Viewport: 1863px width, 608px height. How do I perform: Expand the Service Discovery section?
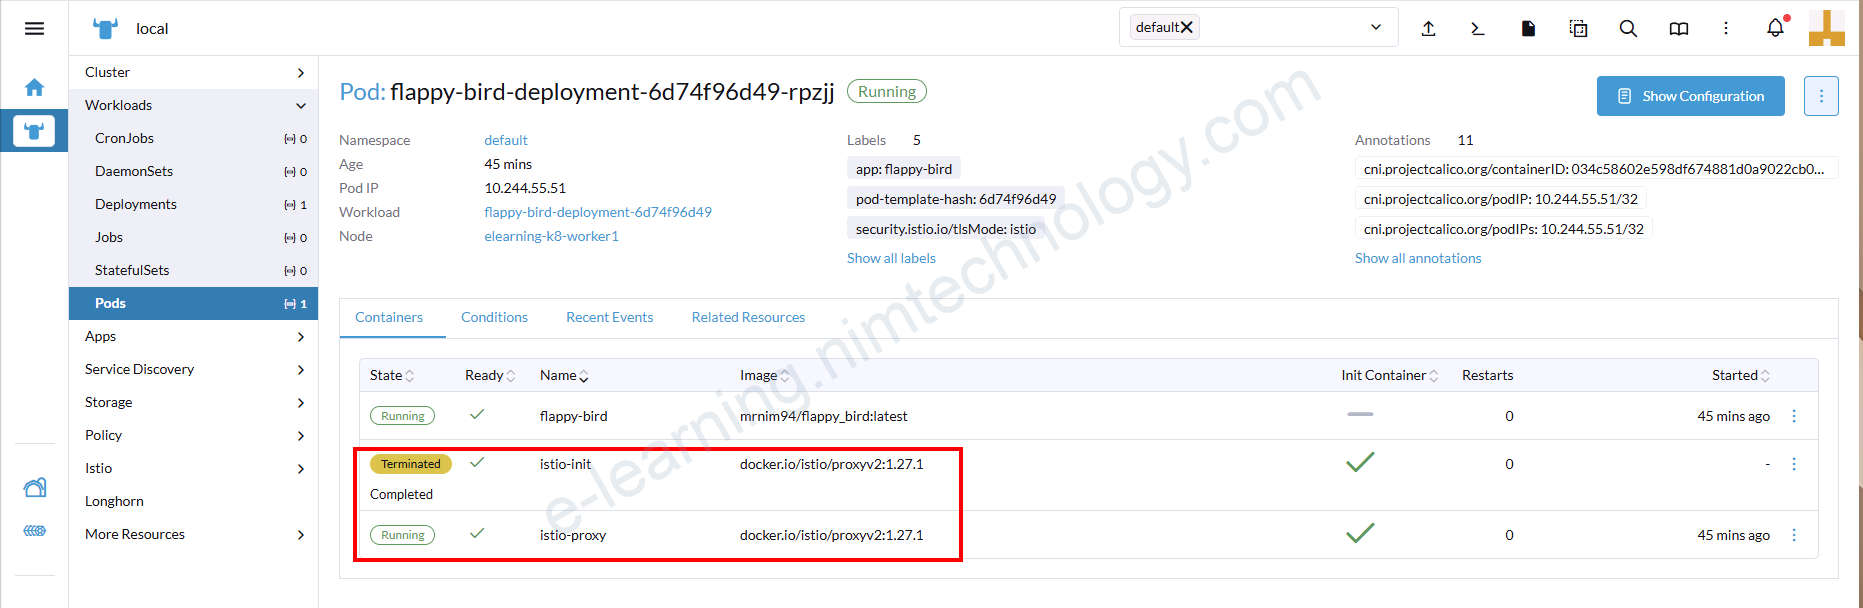click(x=300, y=370)
